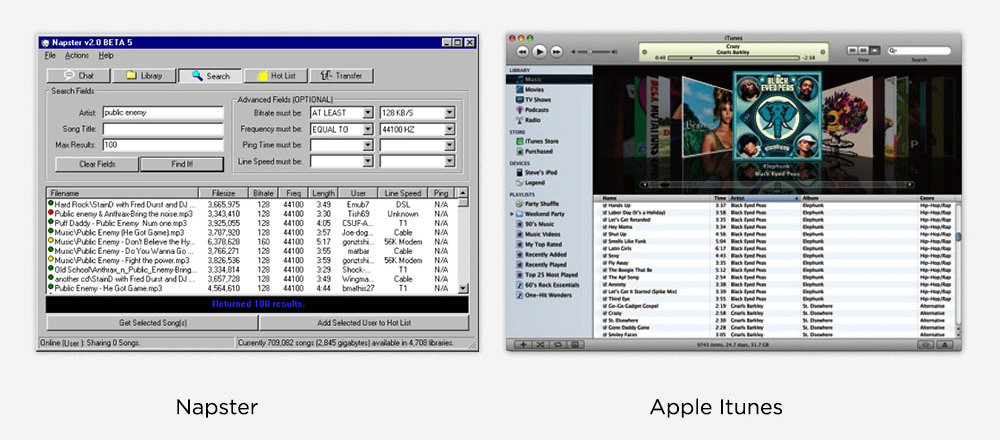Open Podcasts in the iTunes library
1000x440 pixels.
coord(537,109)
